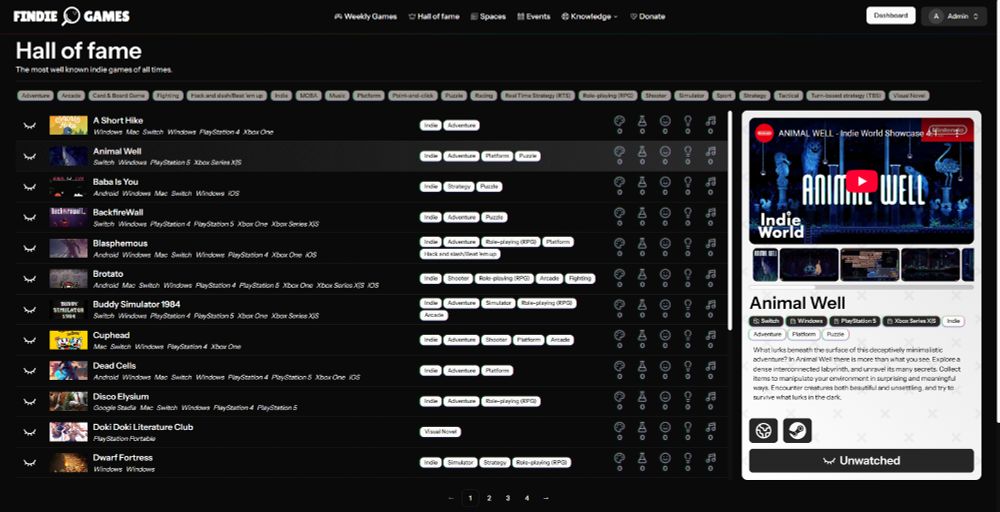
Task: Filter games by Visual Novel tag
Action: coord(909,96)
